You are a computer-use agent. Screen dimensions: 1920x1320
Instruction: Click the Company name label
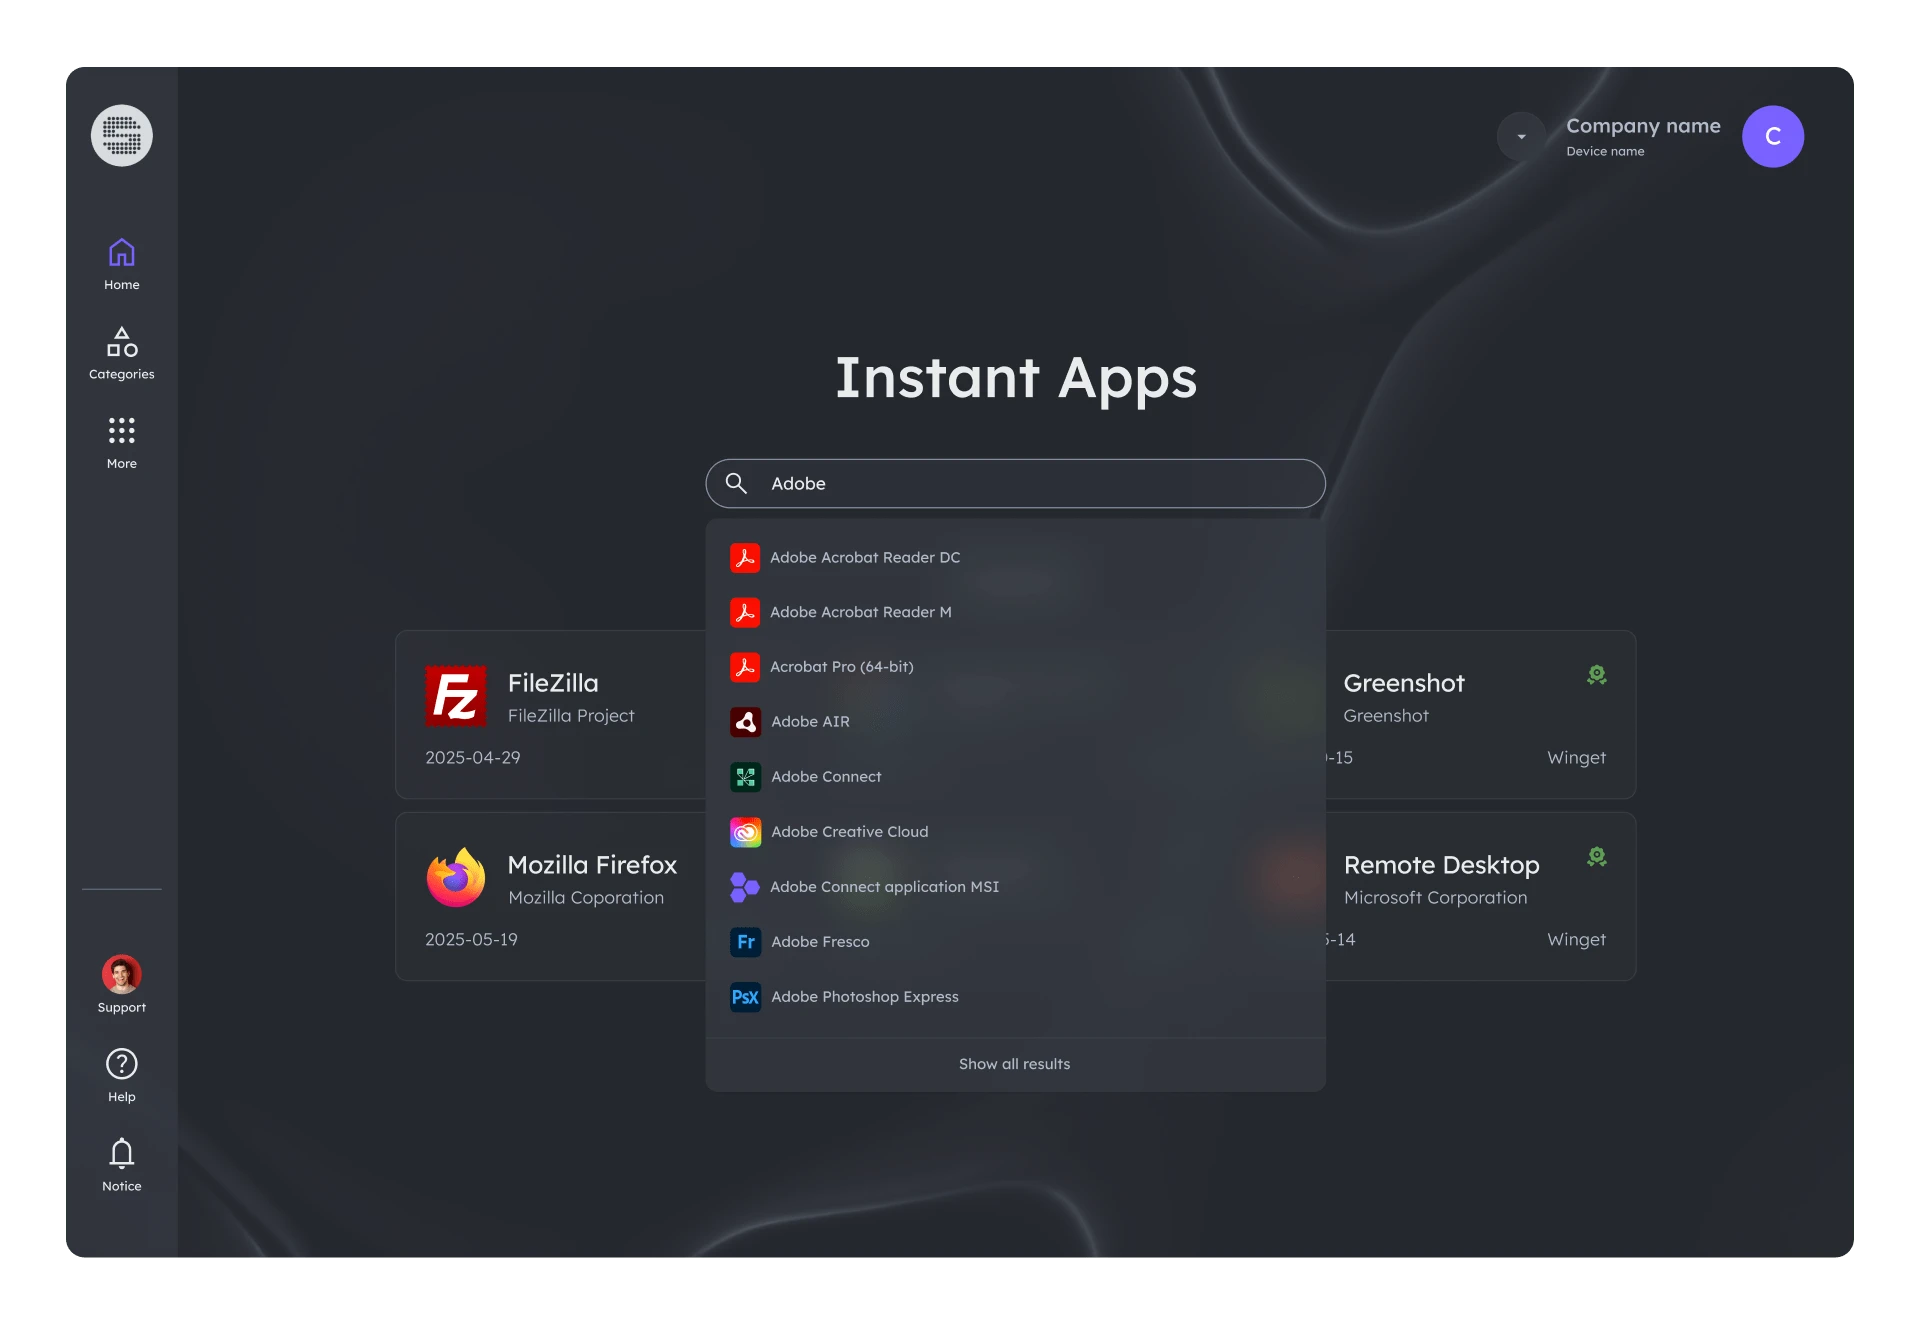coord(1643,126)
